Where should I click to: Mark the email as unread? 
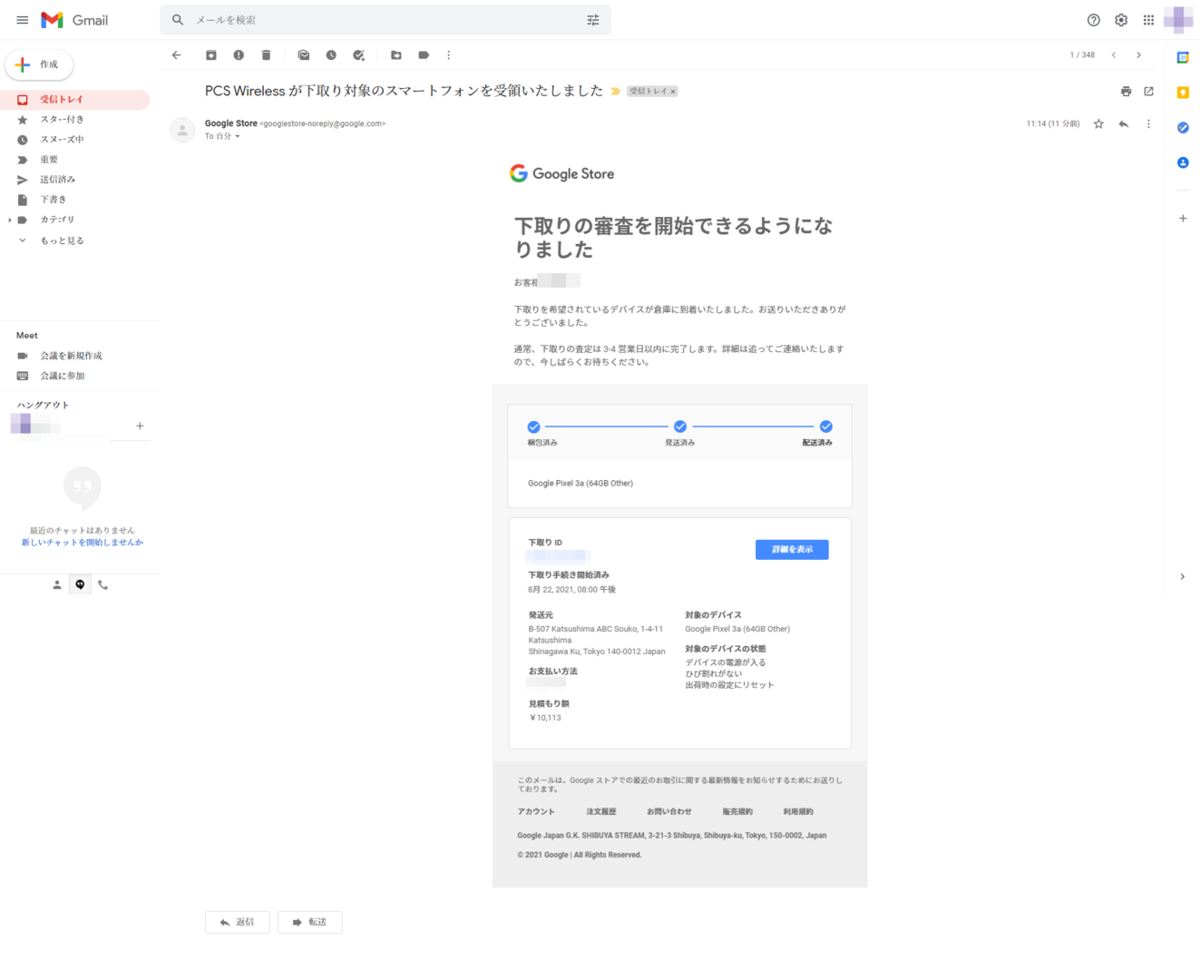[304, 55]
